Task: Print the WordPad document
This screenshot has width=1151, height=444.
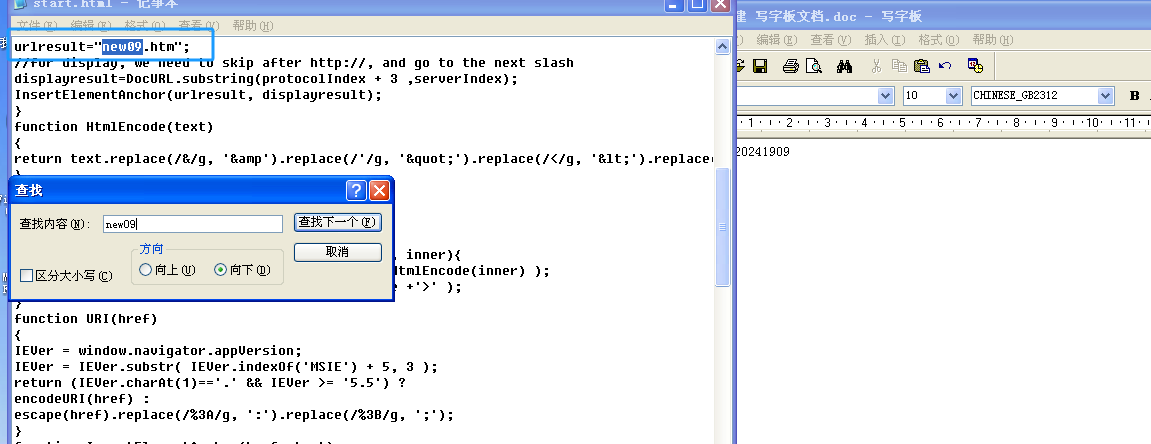Action: [x=791, y=67]
